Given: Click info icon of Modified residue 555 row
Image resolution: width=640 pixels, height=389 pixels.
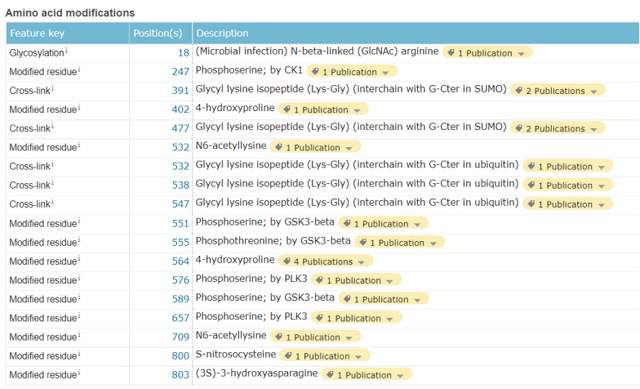Looking at the screenshot, I should (79, 240).
